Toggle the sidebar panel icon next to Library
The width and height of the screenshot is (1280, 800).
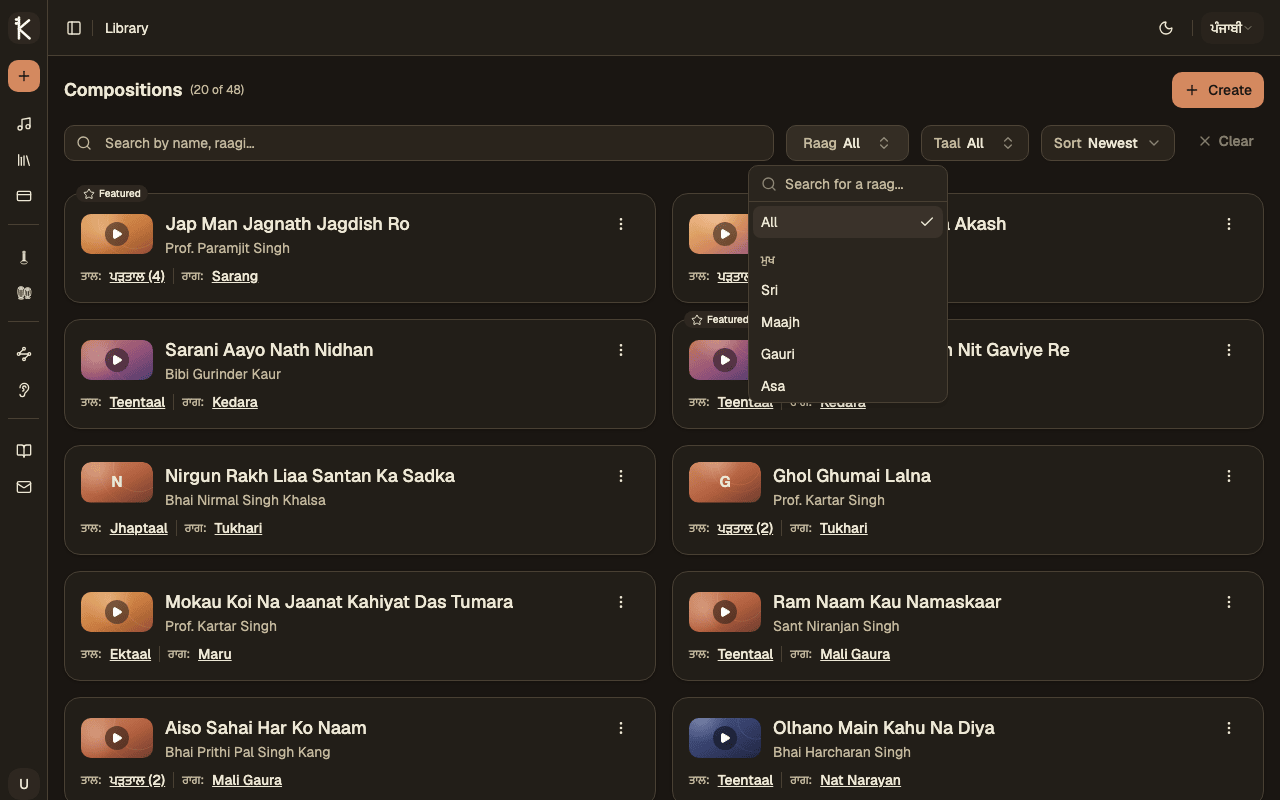(74, 28)
